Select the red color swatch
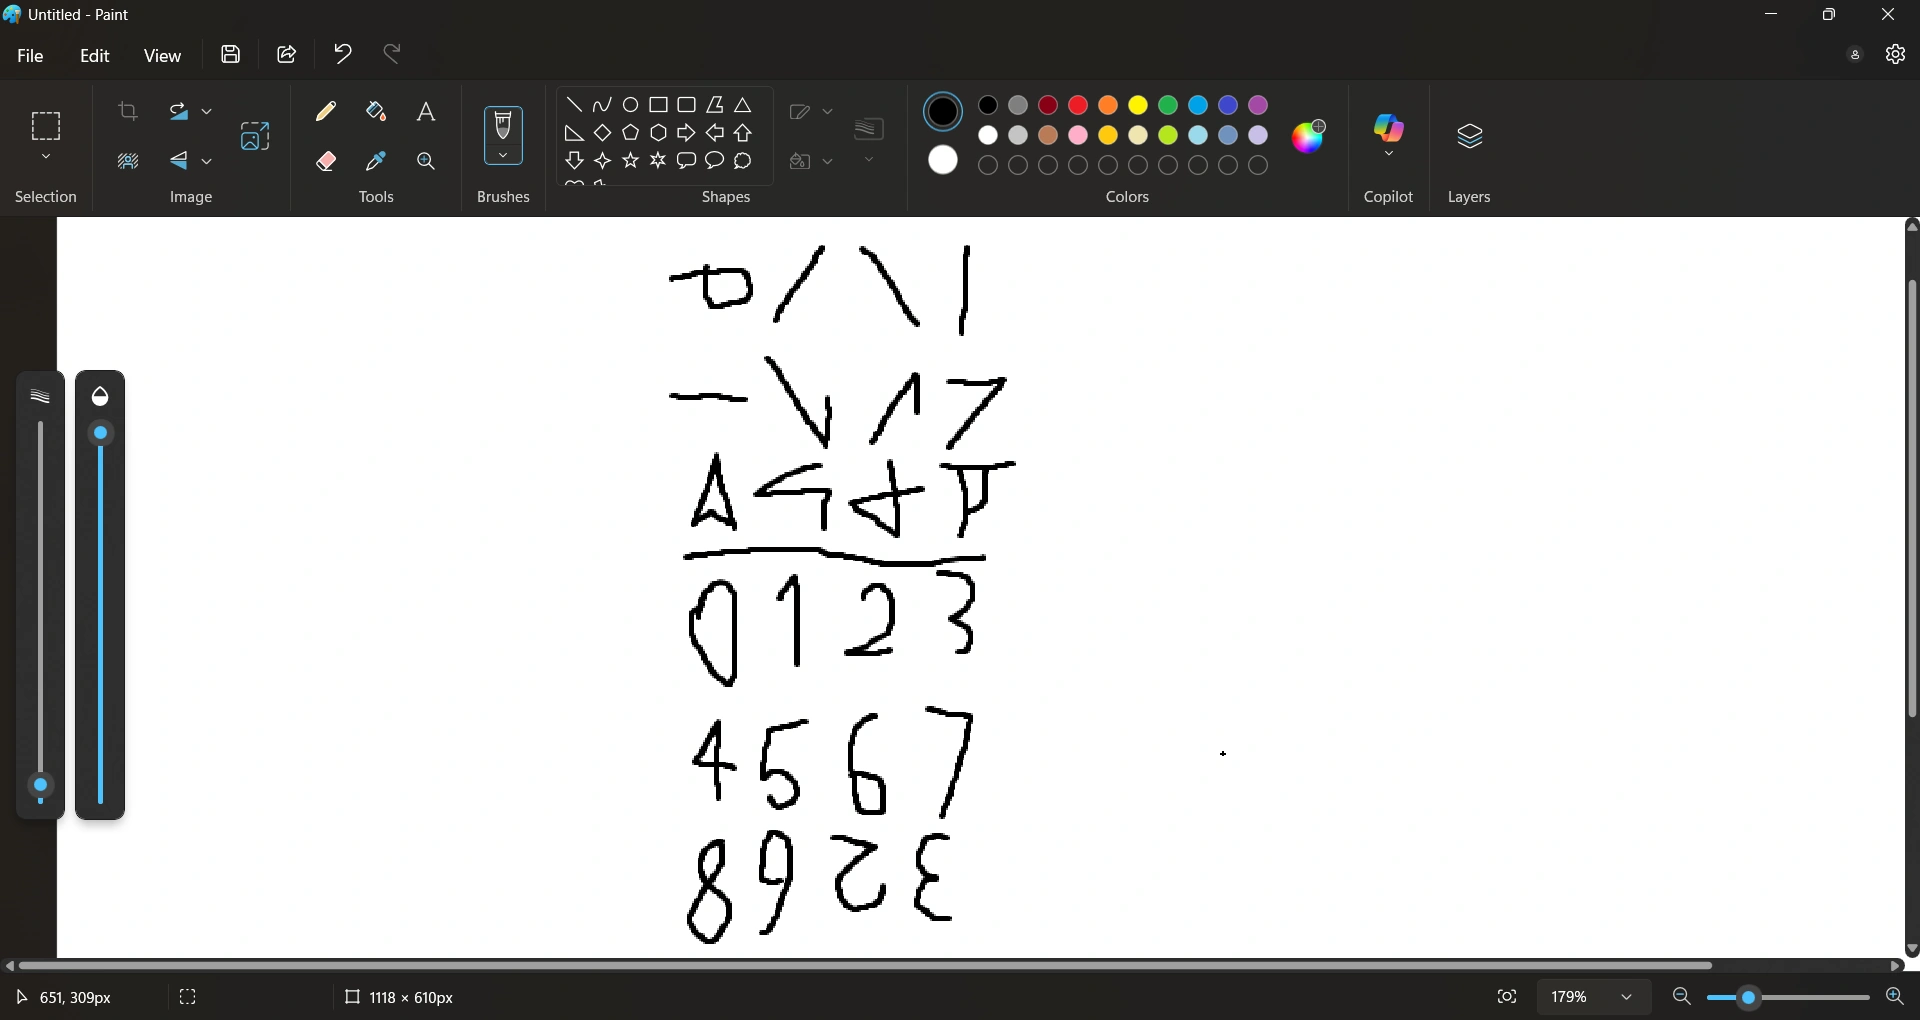Viewport: 1920px width, 1020px height. (x=1079, y=105)
